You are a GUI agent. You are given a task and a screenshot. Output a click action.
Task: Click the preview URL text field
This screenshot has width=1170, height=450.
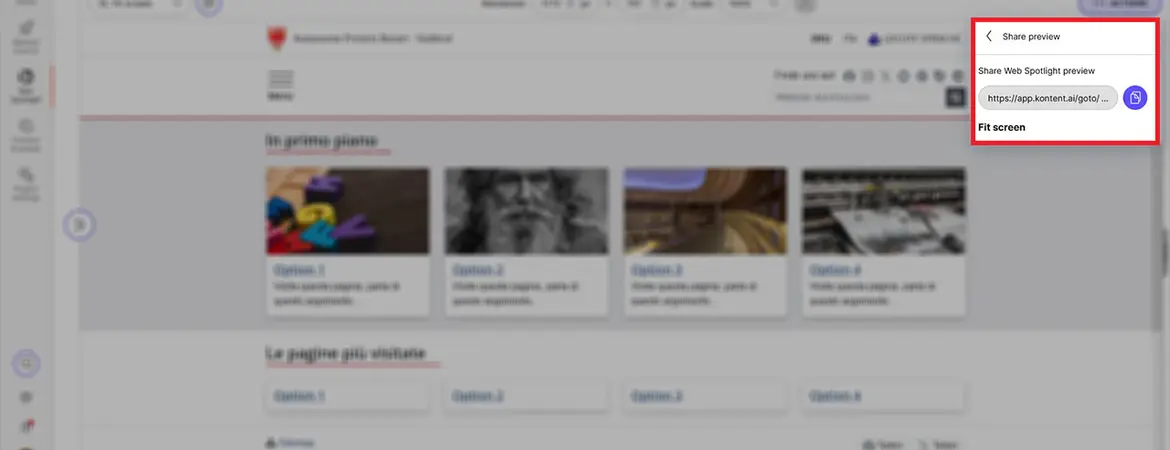(1047, 98)
